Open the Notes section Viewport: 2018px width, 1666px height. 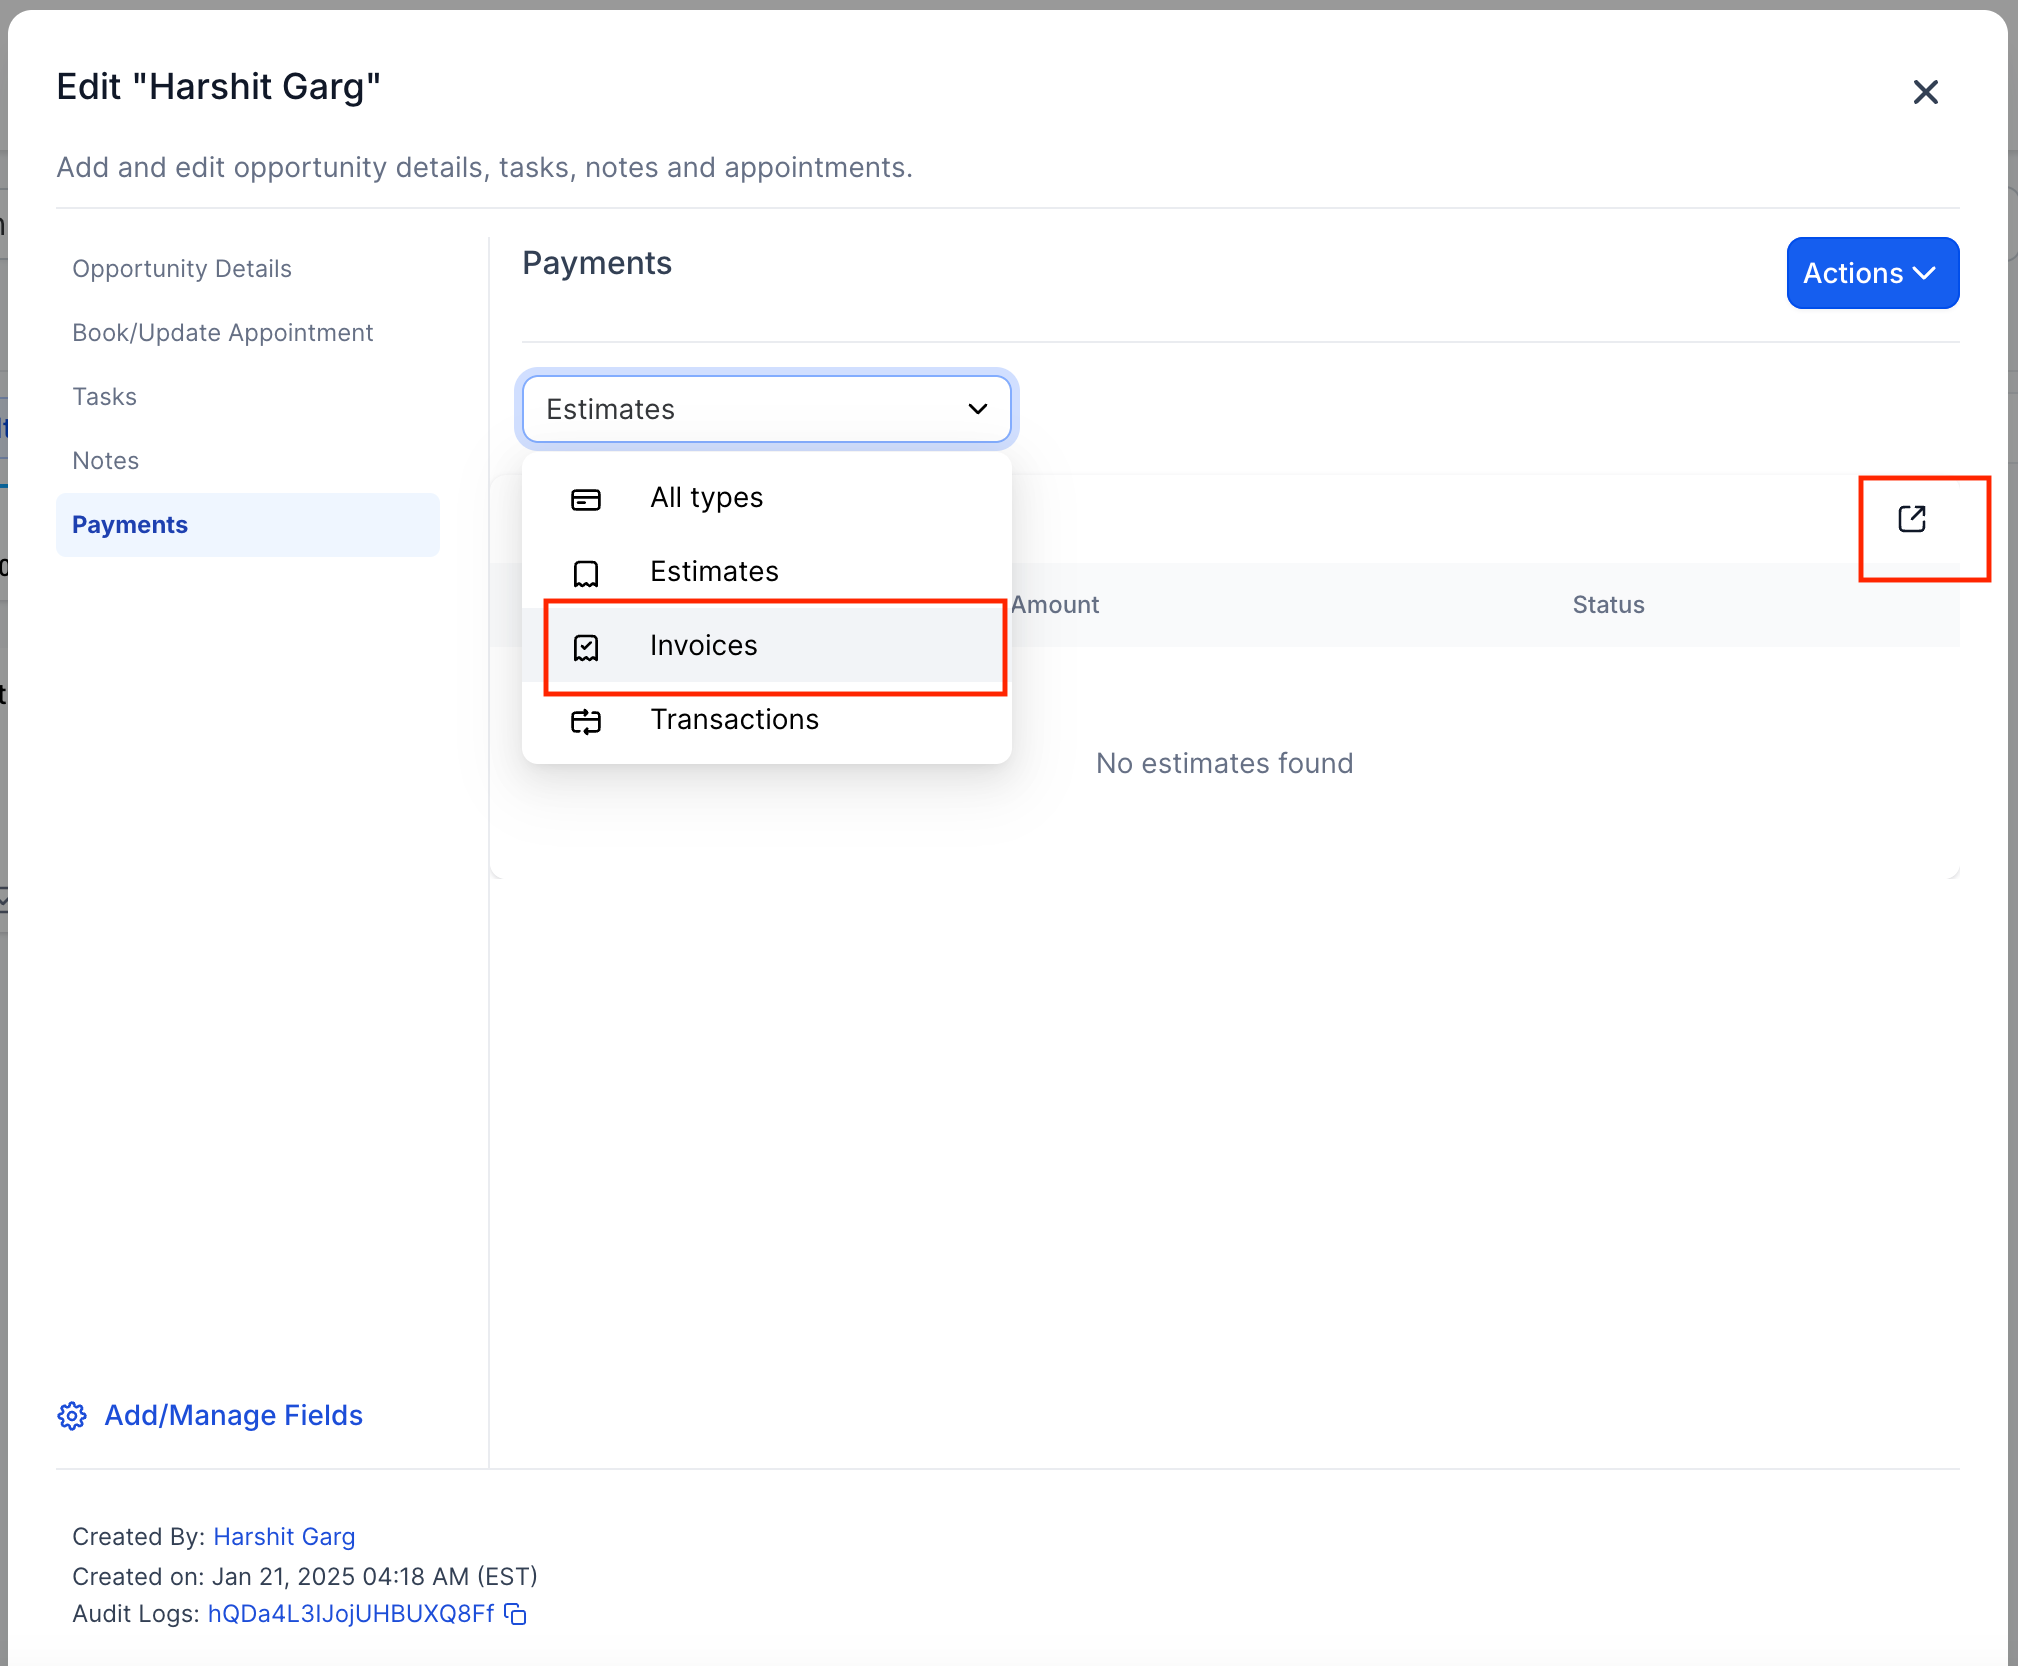pyautogui.click(x=105, y=461)
